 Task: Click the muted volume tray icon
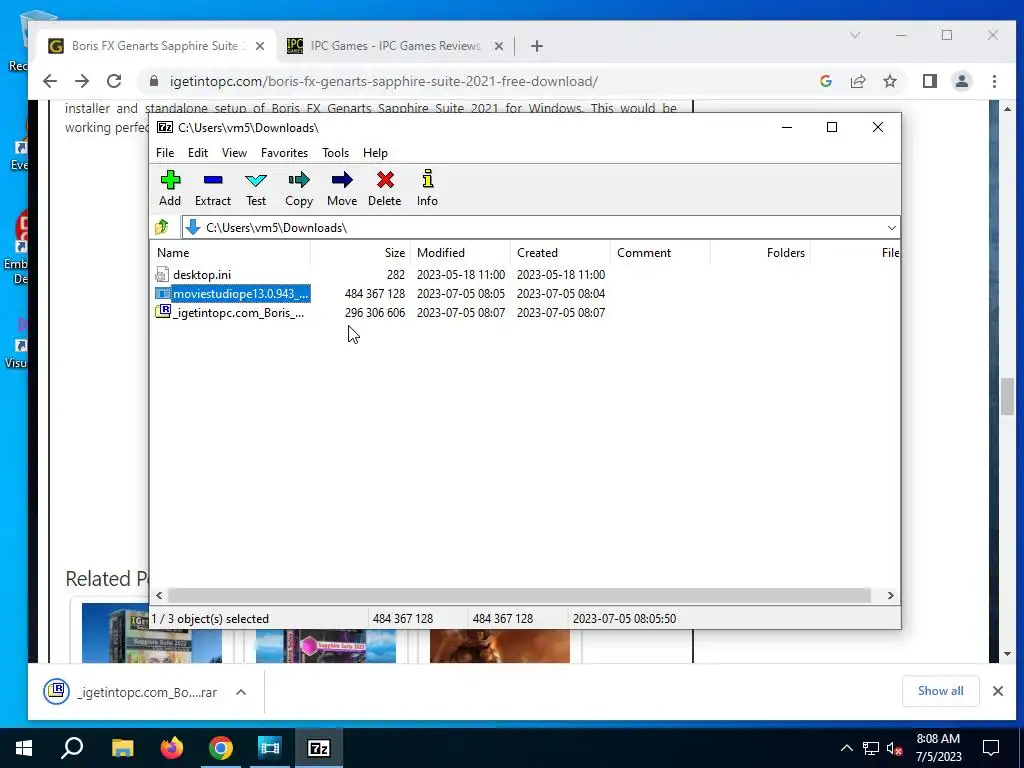[x=894, y=748]
